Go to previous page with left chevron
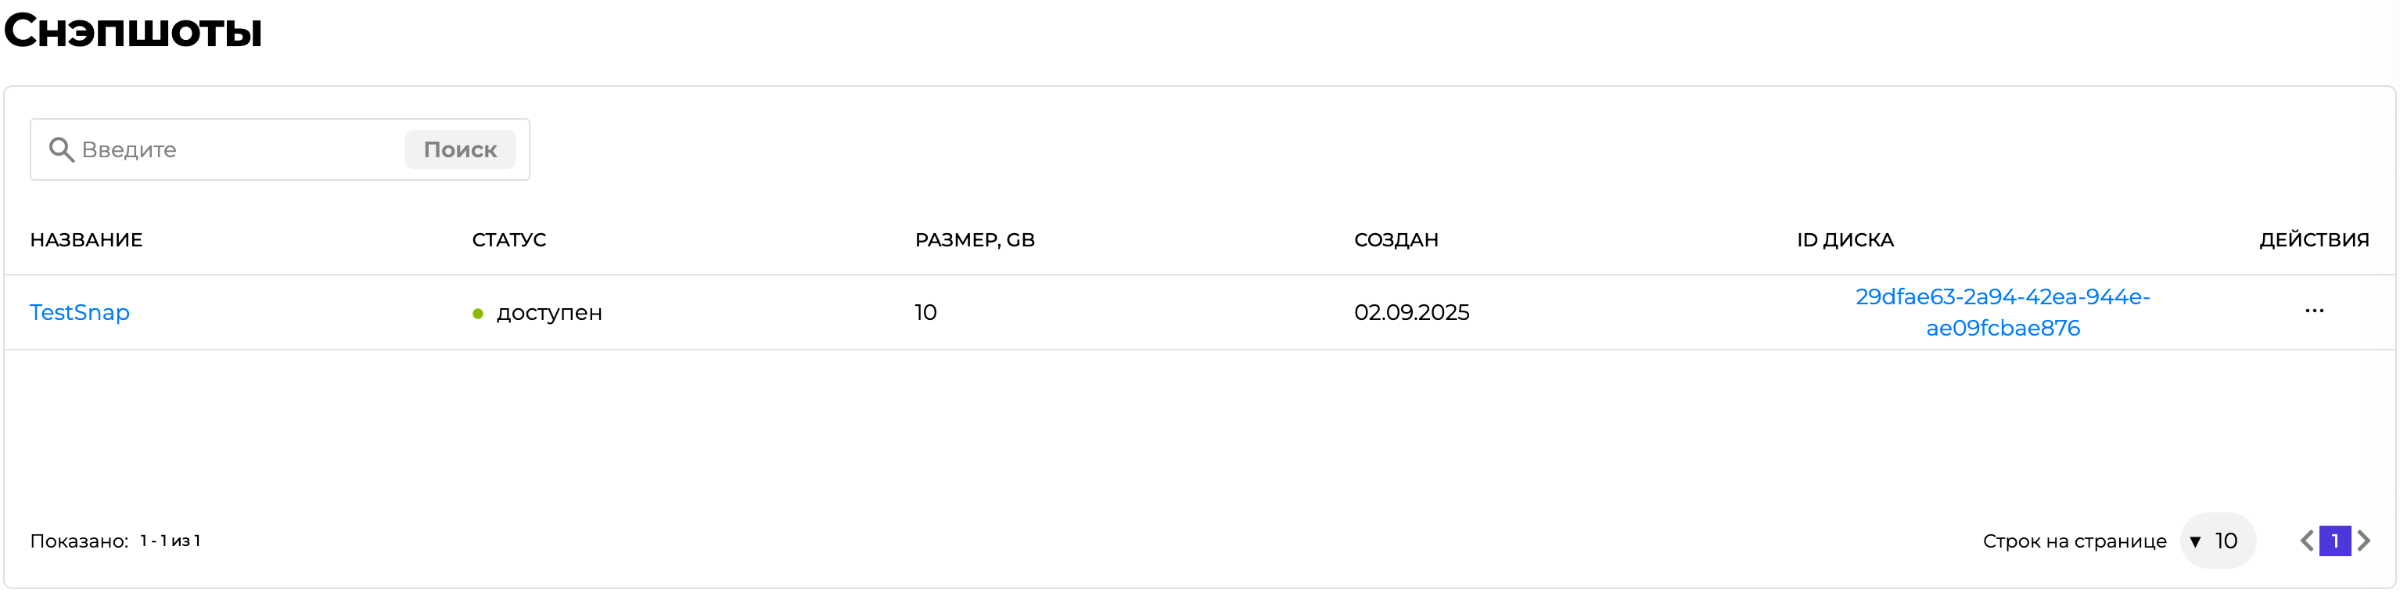 click(2306, 541)
